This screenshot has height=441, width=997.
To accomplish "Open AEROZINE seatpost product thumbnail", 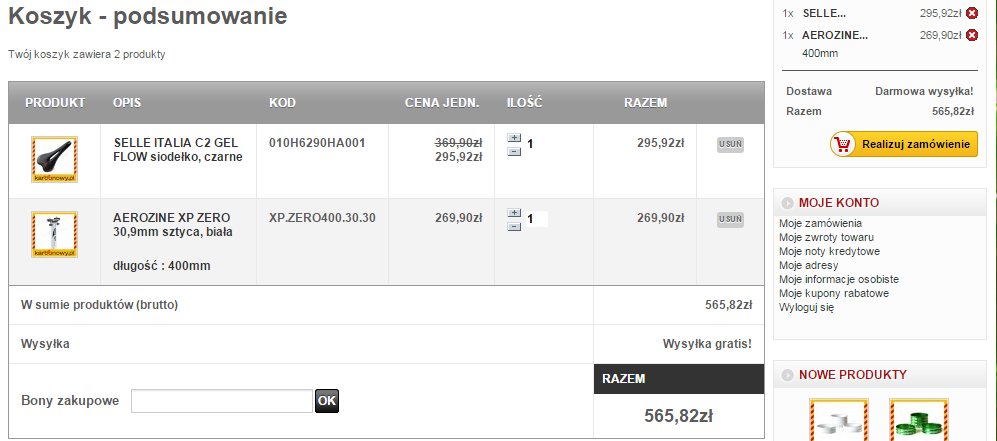I will point(54,235).
